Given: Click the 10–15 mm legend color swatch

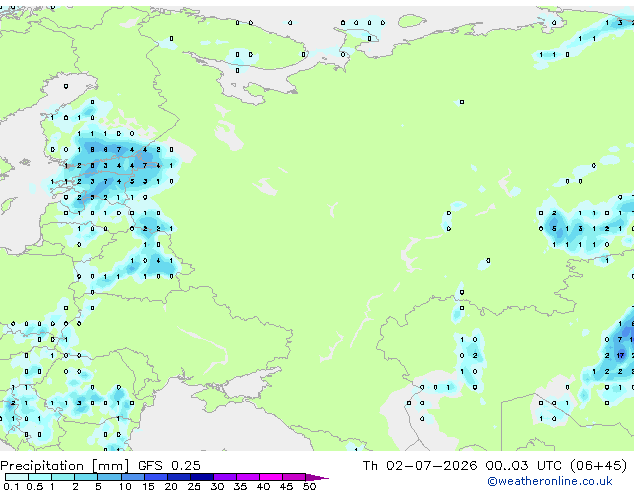Looking at the screenshot, I should click(x=133, y=477).
